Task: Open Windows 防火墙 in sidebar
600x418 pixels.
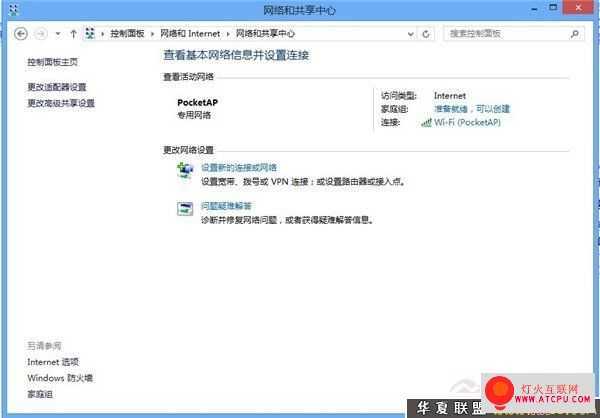Action: 60,378
